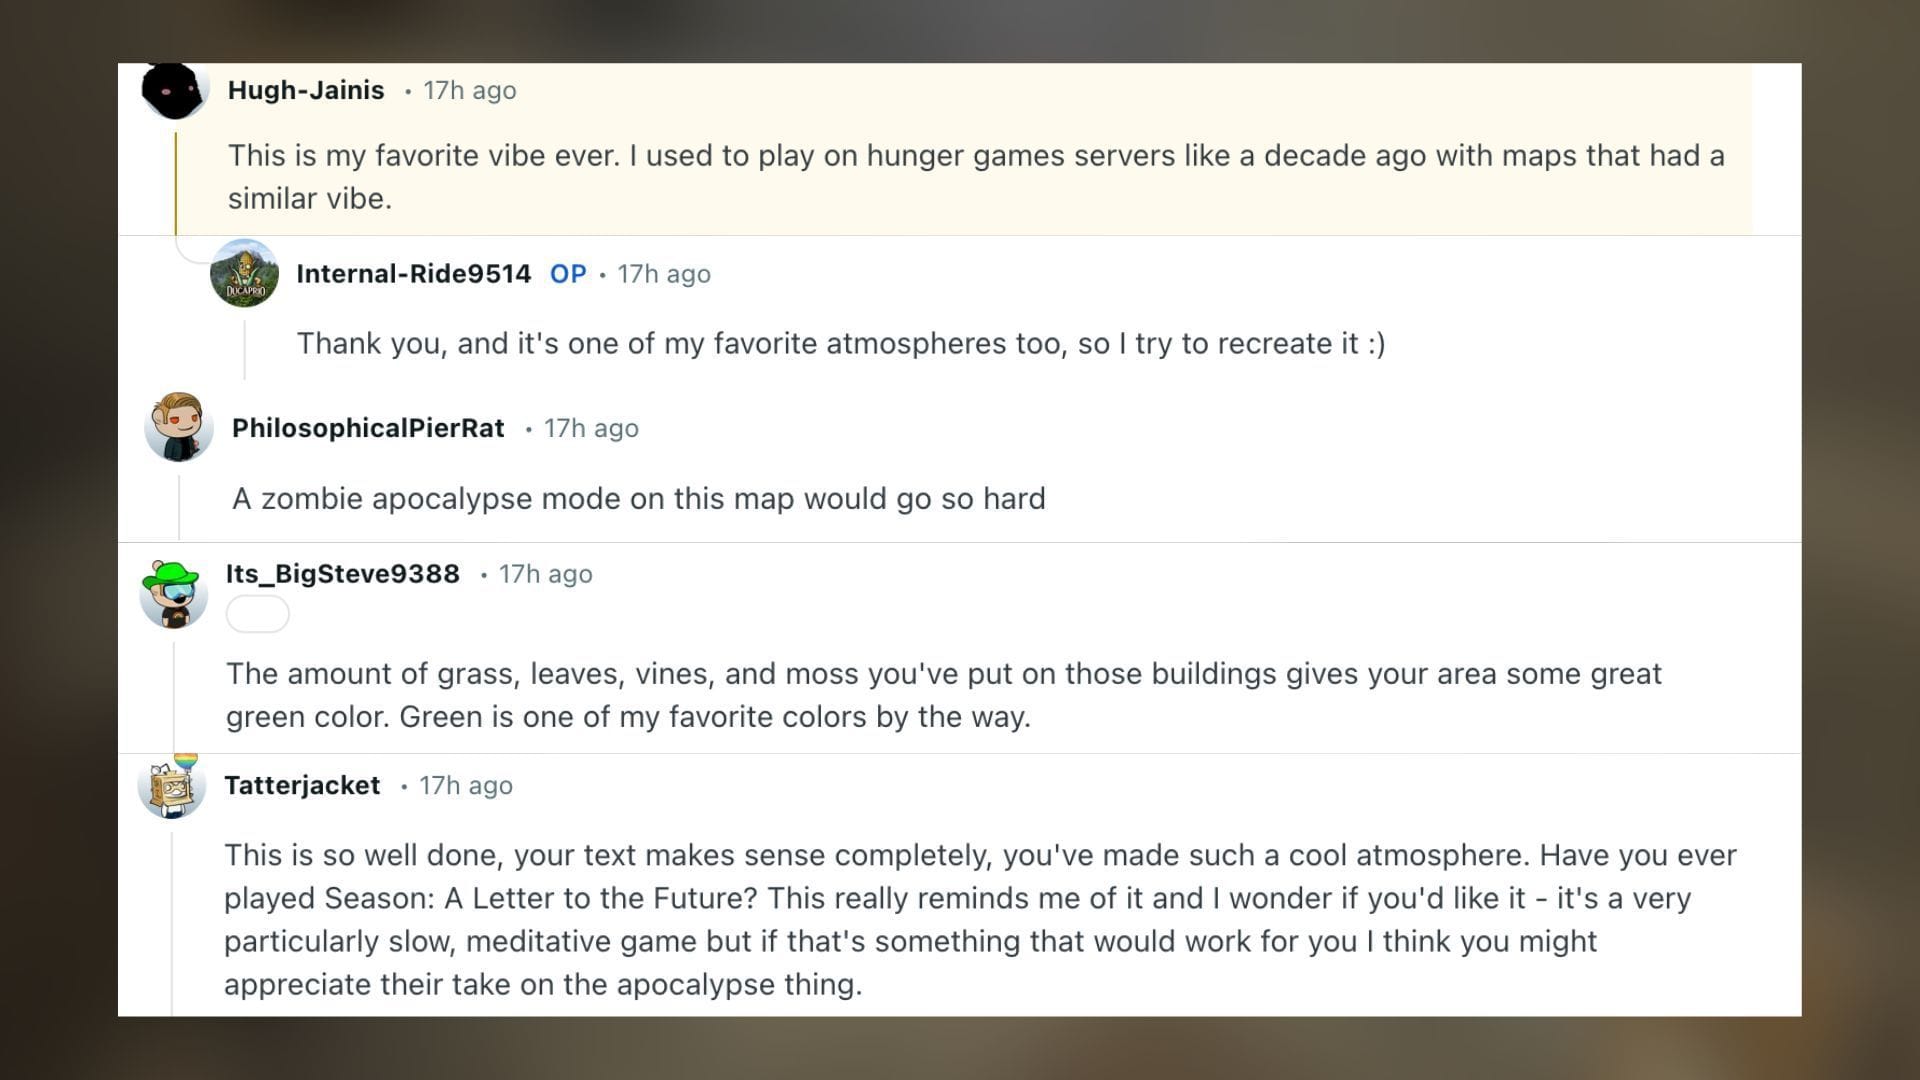Click the 17h ago timestamp on Tatterjacket's comment
This screenshot has height=1080, width=1920.
(x=464, y=786)
